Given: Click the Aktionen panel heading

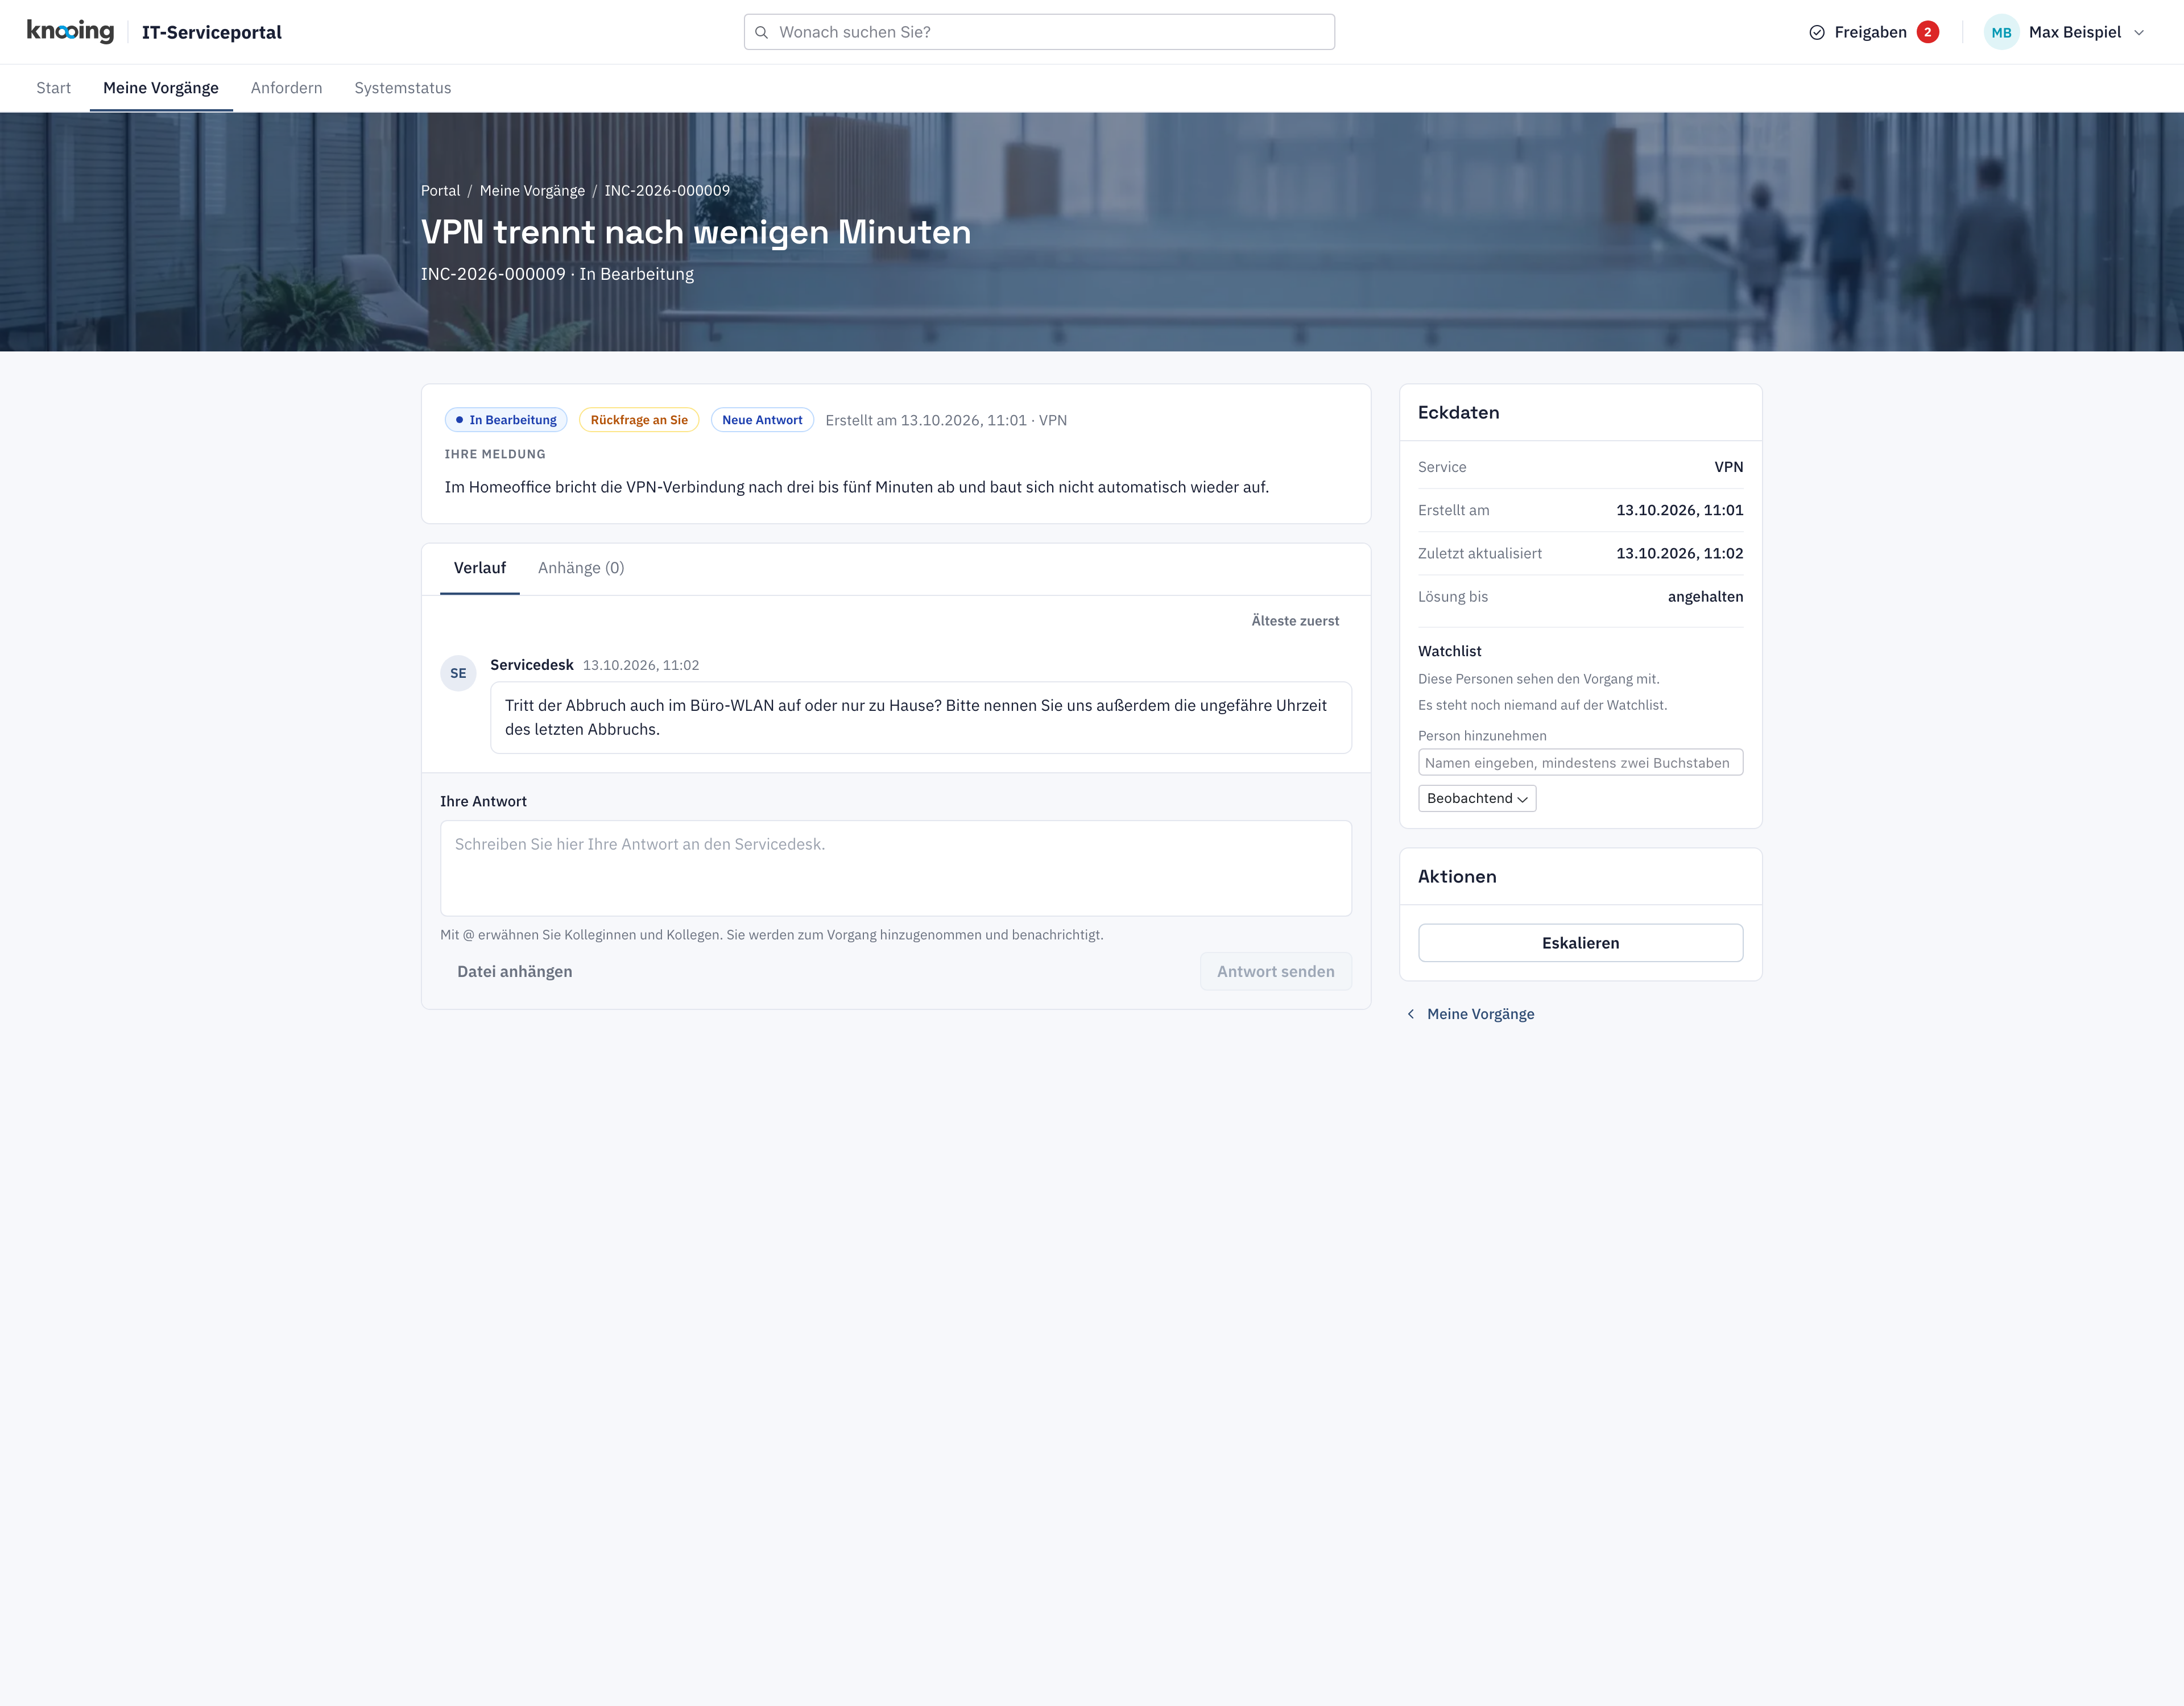Looking at the screenshot, I should 1457,877.
